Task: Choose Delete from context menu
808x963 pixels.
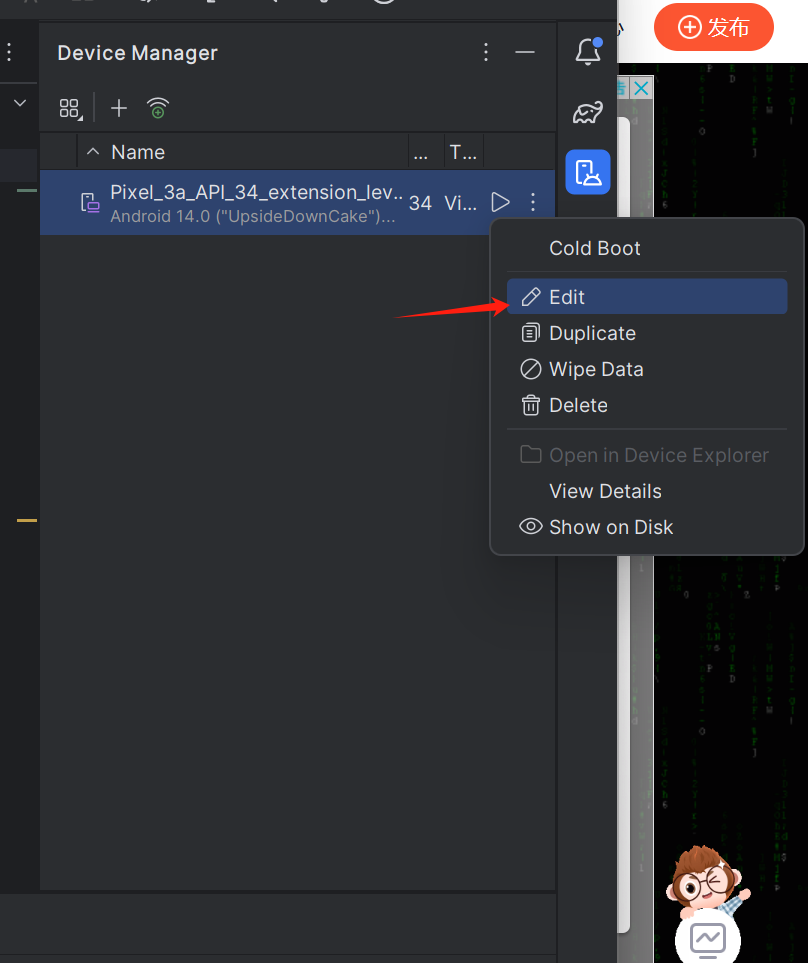Action: point(647,405)
